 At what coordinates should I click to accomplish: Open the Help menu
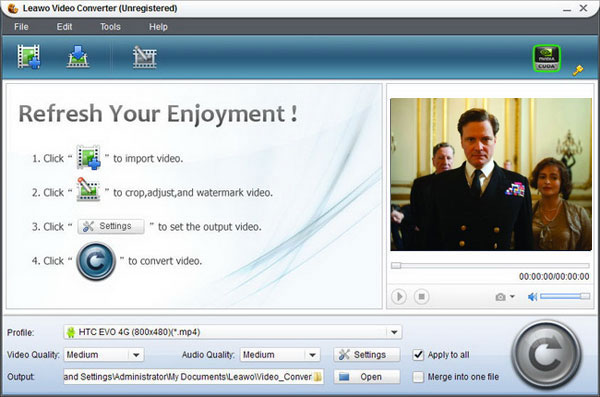[x=158, y=27]
